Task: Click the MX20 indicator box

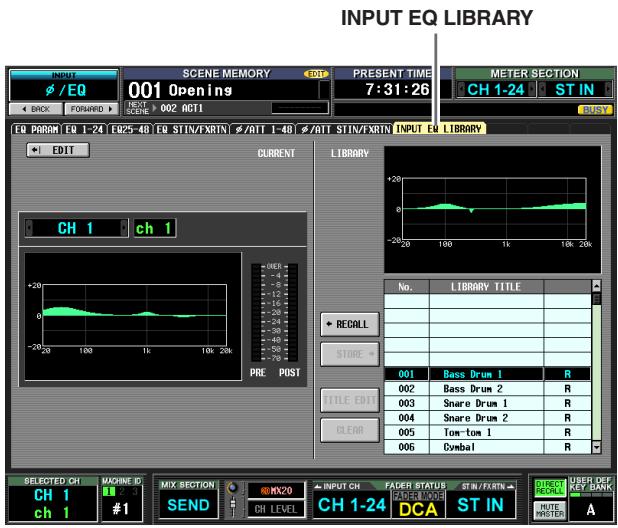Action: coord(276,491)
